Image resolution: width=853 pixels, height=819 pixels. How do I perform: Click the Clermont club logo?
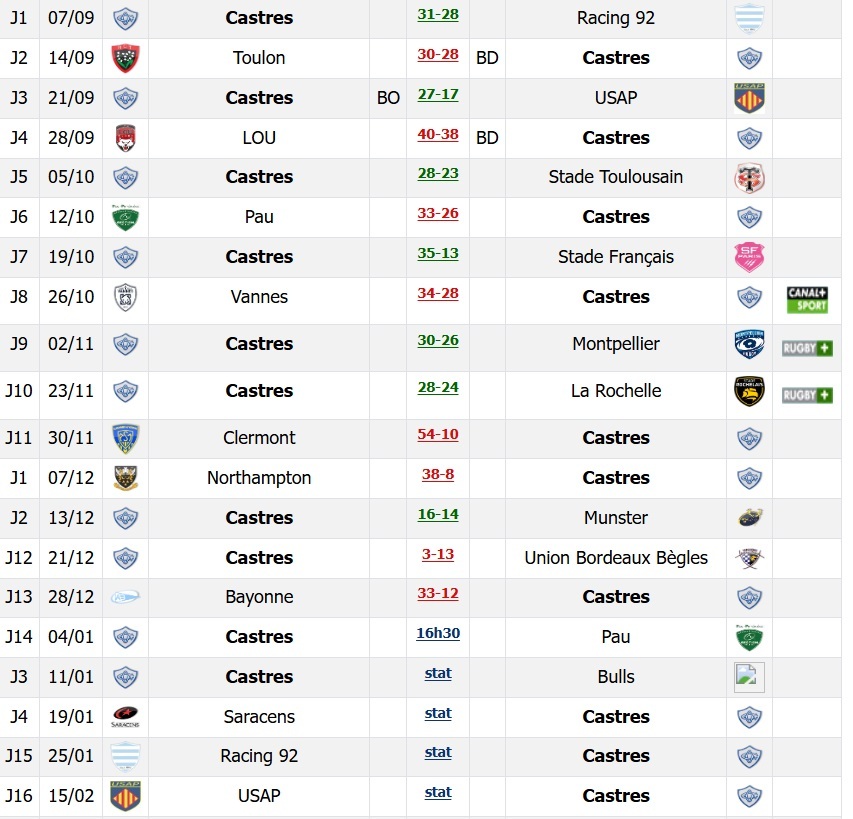[126, 438]
